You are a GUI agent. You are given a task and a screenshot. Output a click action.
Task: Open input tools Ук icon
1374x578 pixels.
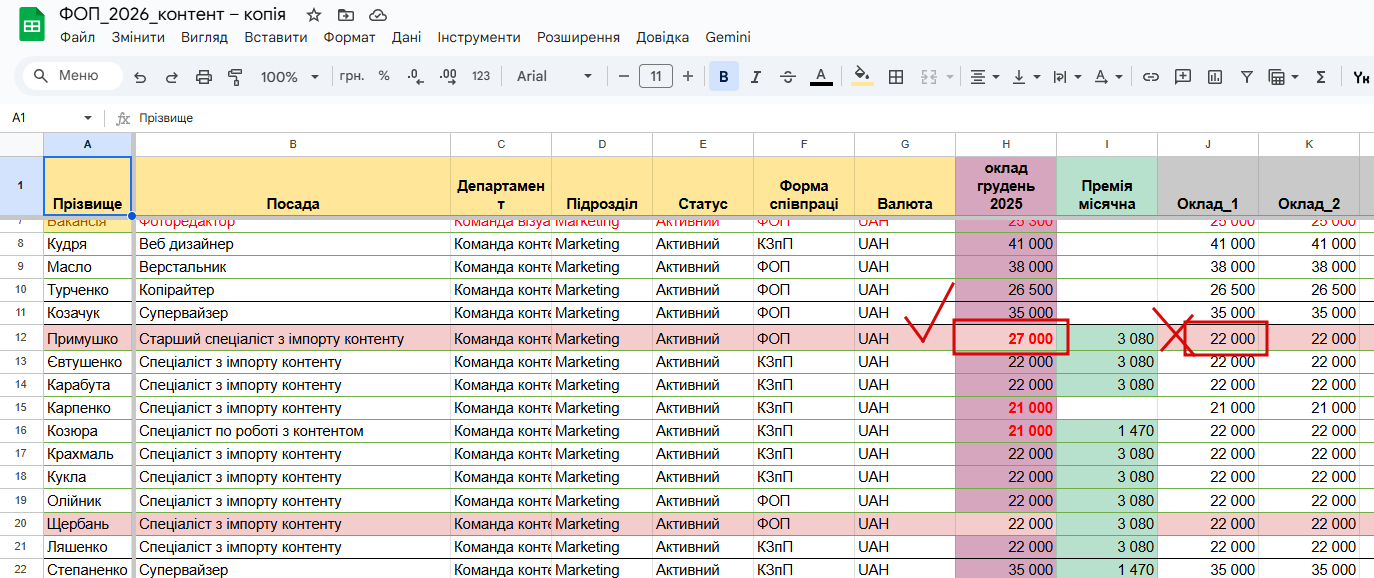coord(1361,76)
